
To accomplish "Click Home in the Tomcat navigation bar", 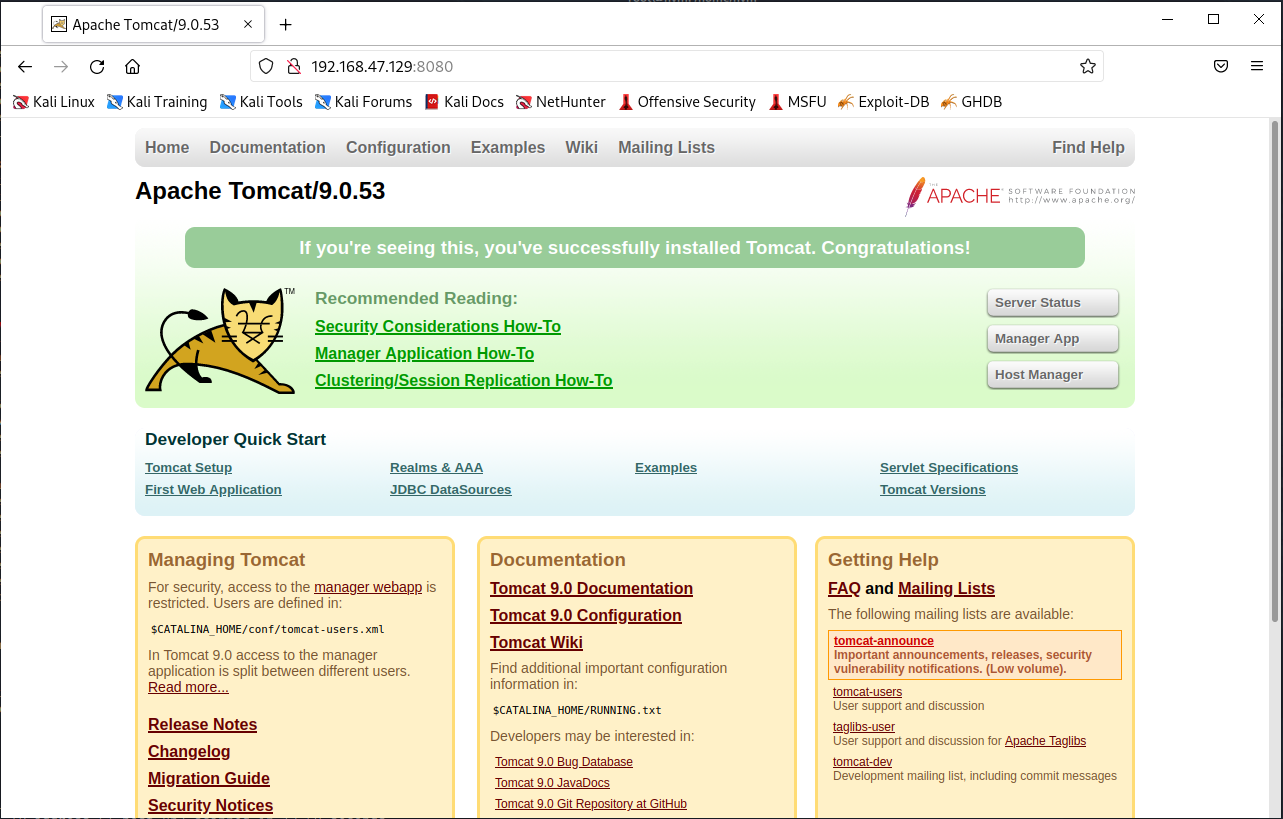I will [x=167, y=147].
